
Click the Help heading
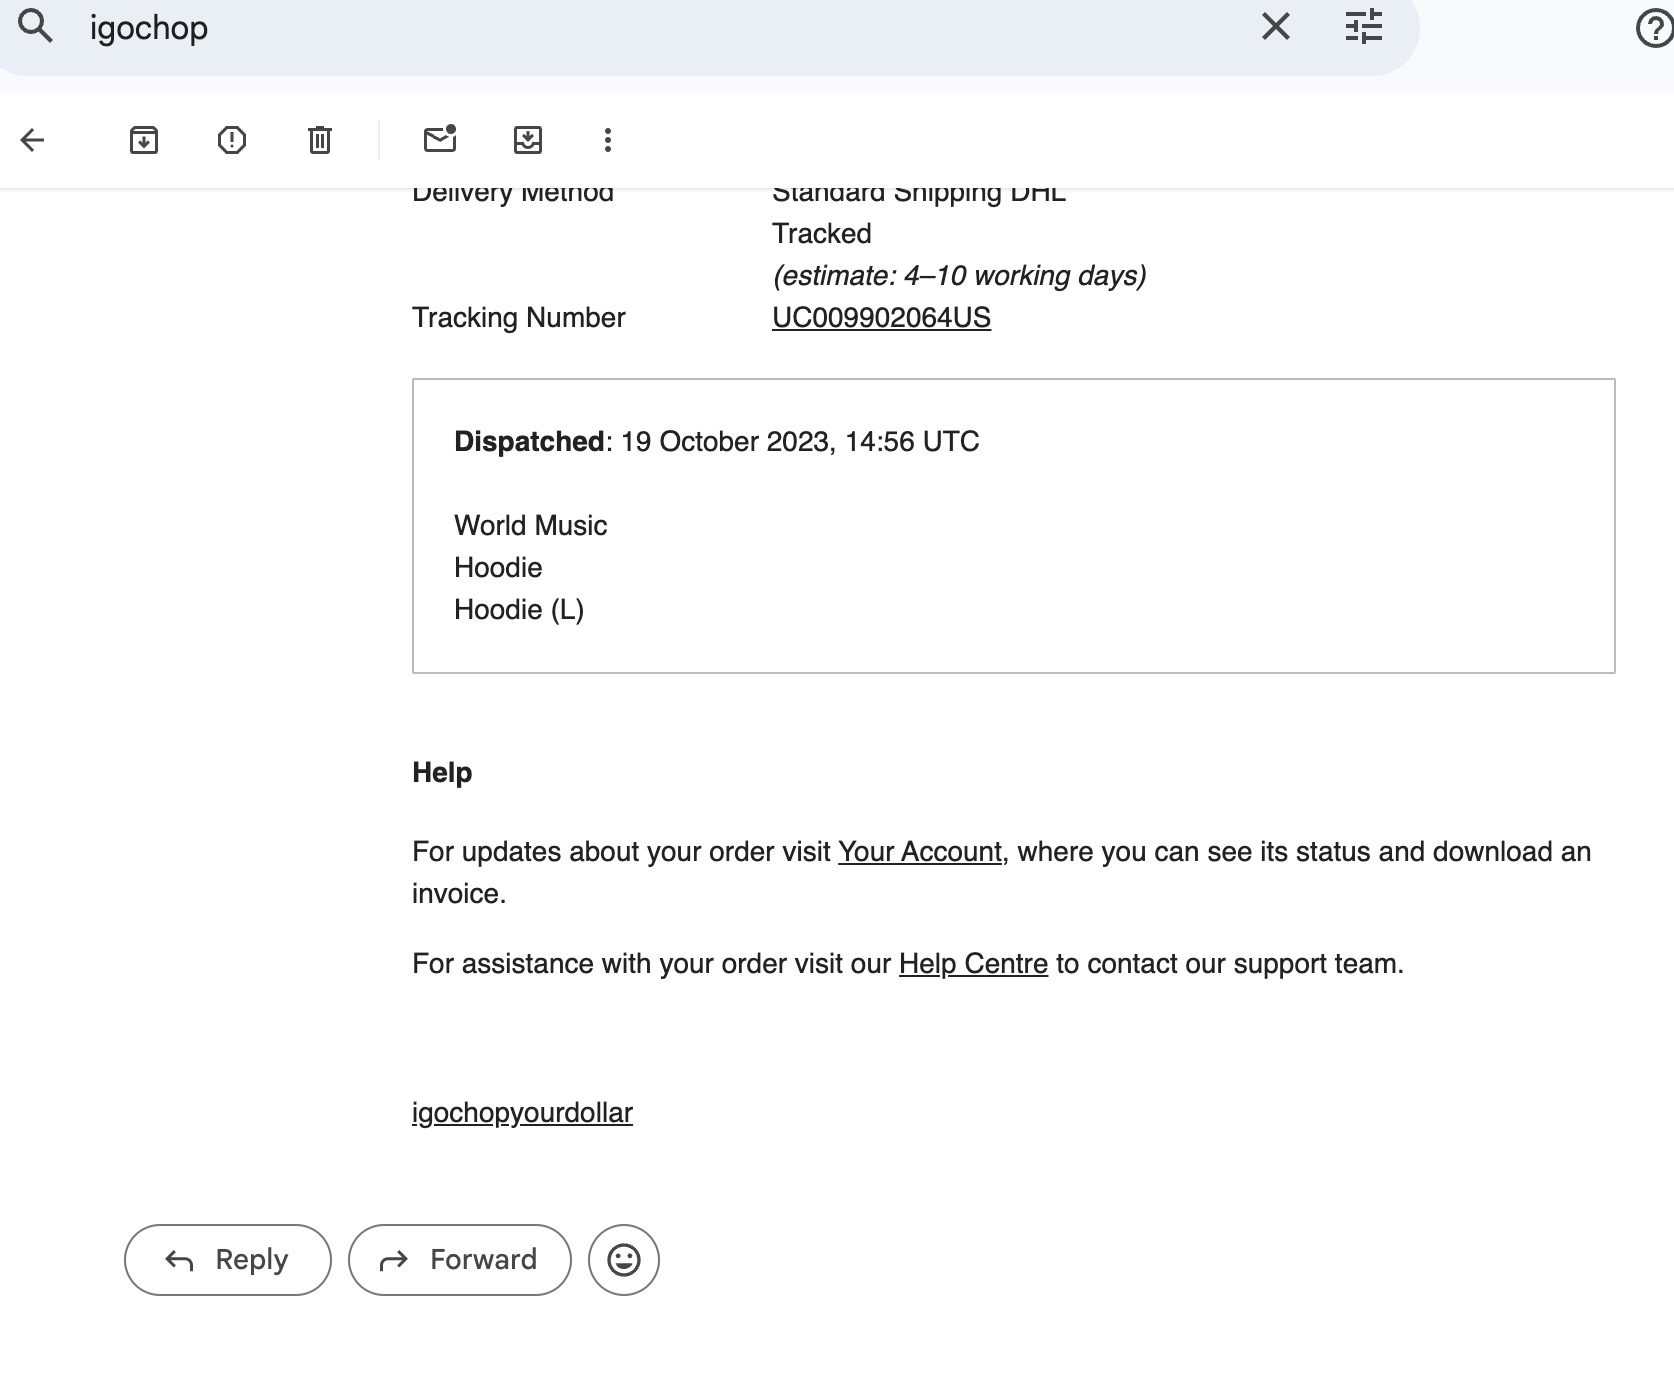(442, 773)
